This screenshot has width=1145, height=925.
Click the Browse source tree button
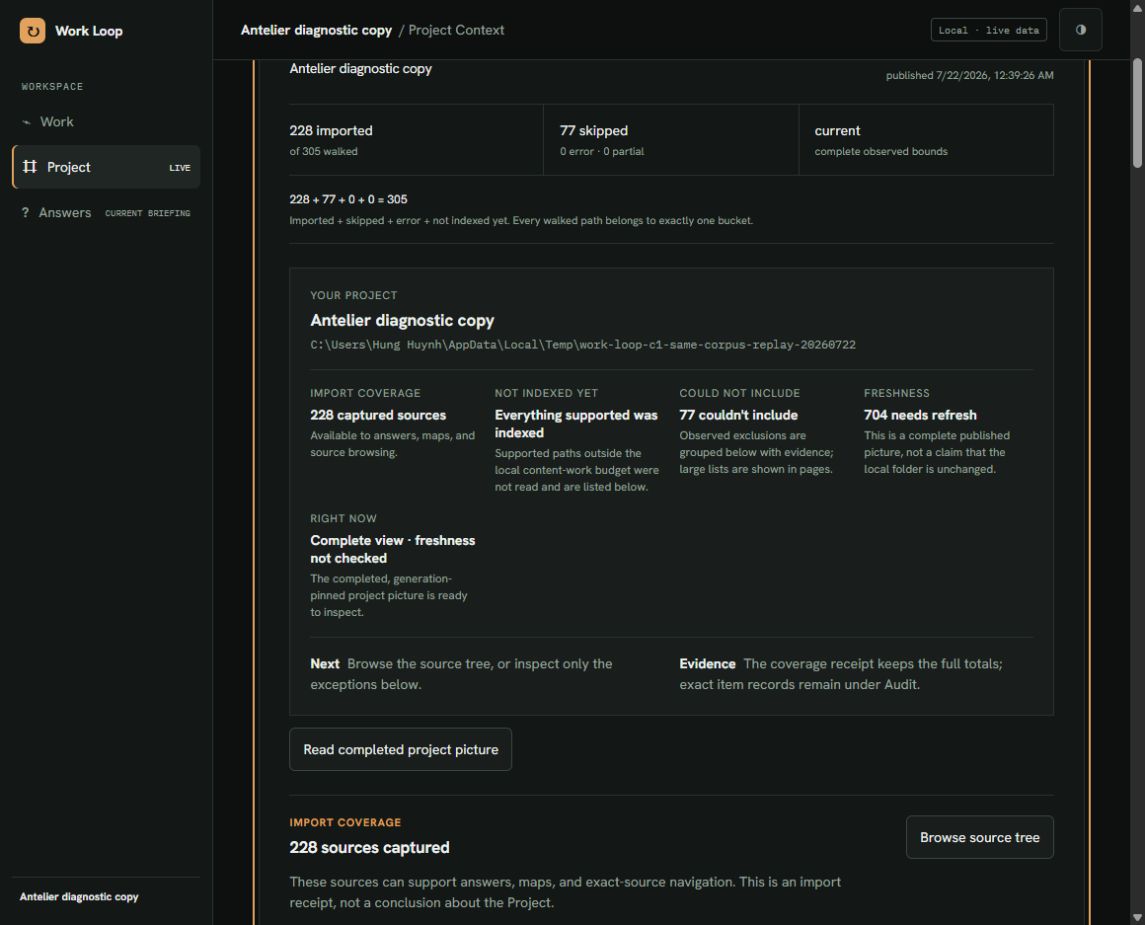coord(979,837)
